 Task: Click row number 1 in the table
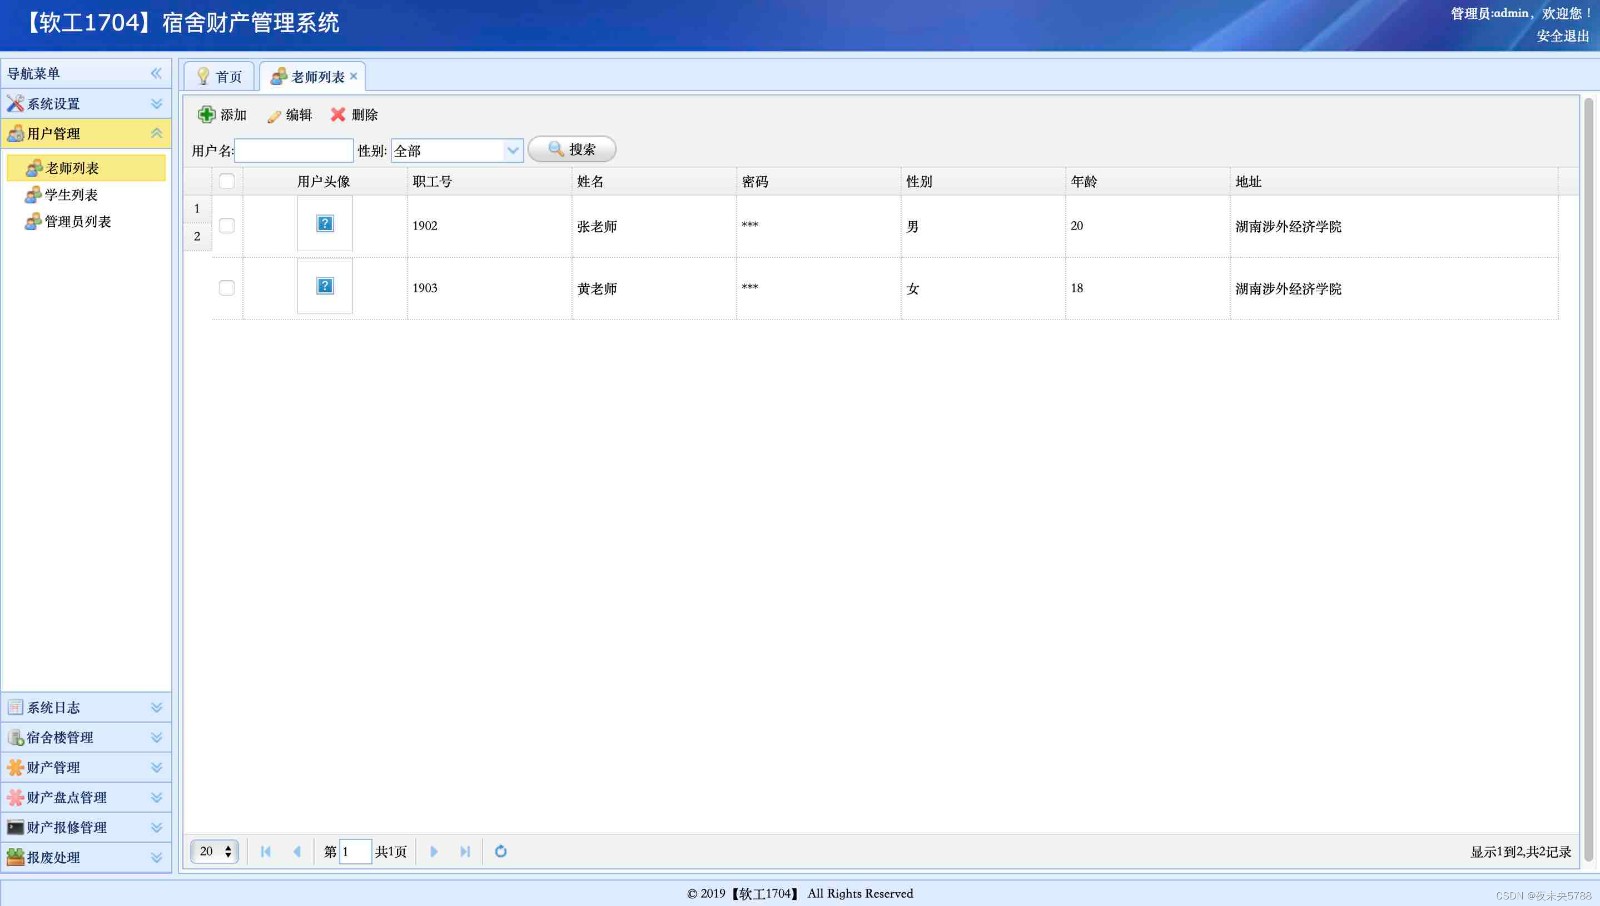pyautogui.click(x=197, y=209)
